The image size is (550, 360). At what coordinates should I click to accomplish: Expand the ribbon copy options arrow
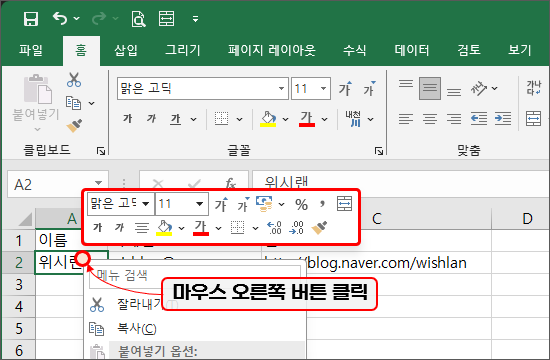[x=92, y=103]
